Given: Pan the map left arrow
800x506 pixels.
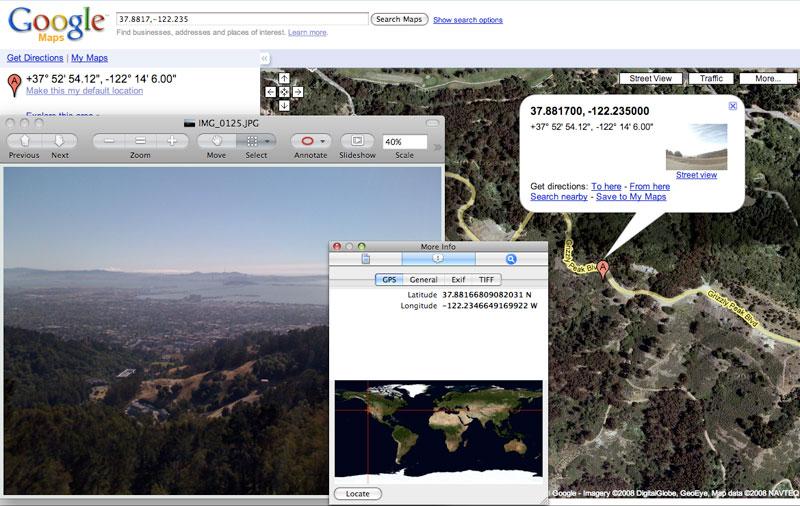Looking at the screenshot, I should pos(270,92).
